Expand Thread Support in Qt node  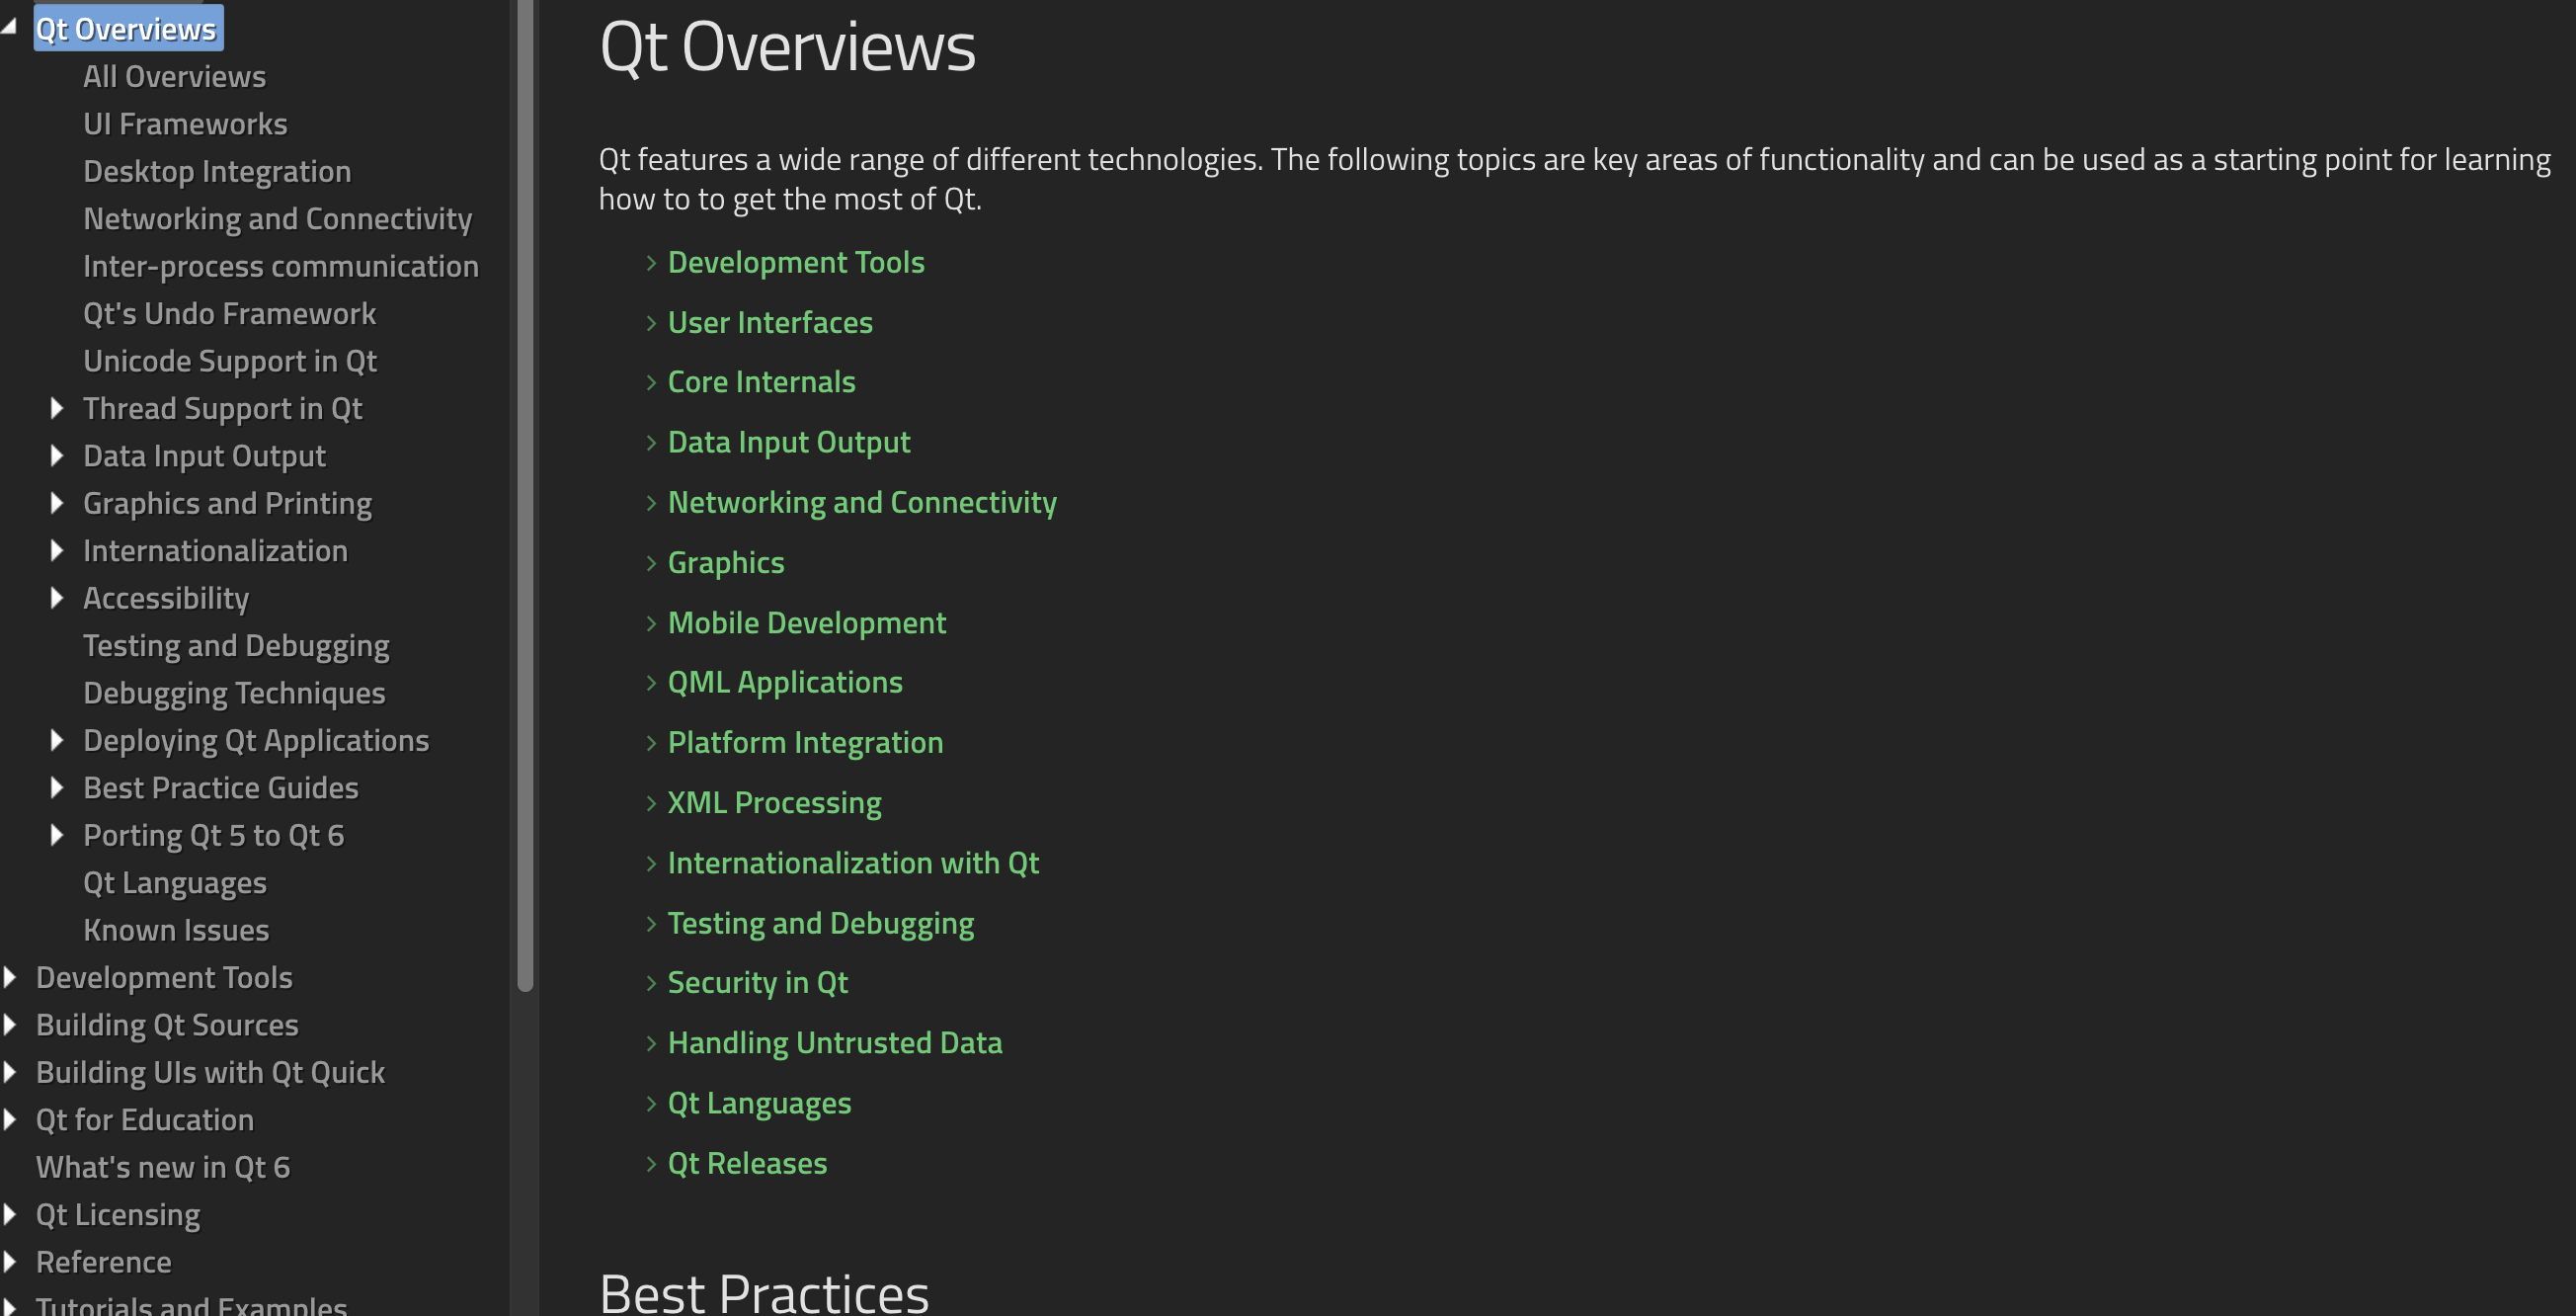point(57,408)
